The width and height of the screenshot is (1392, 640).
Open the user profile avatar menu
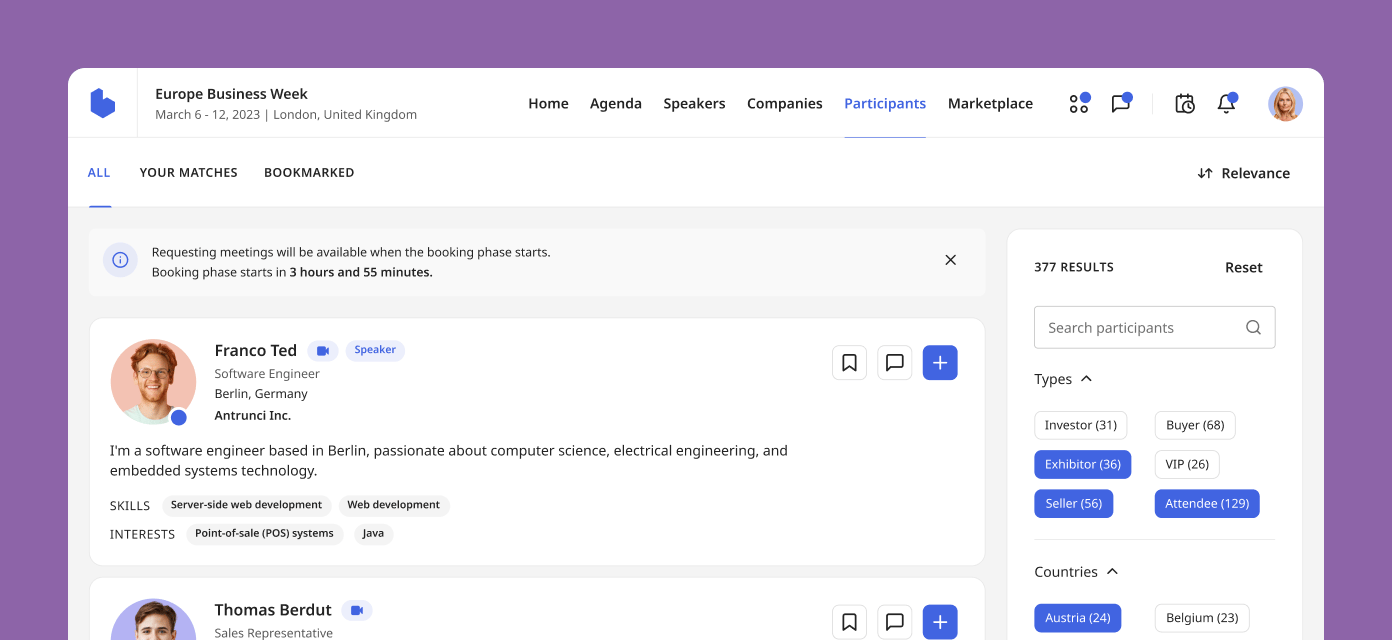tap(1285, 103)
